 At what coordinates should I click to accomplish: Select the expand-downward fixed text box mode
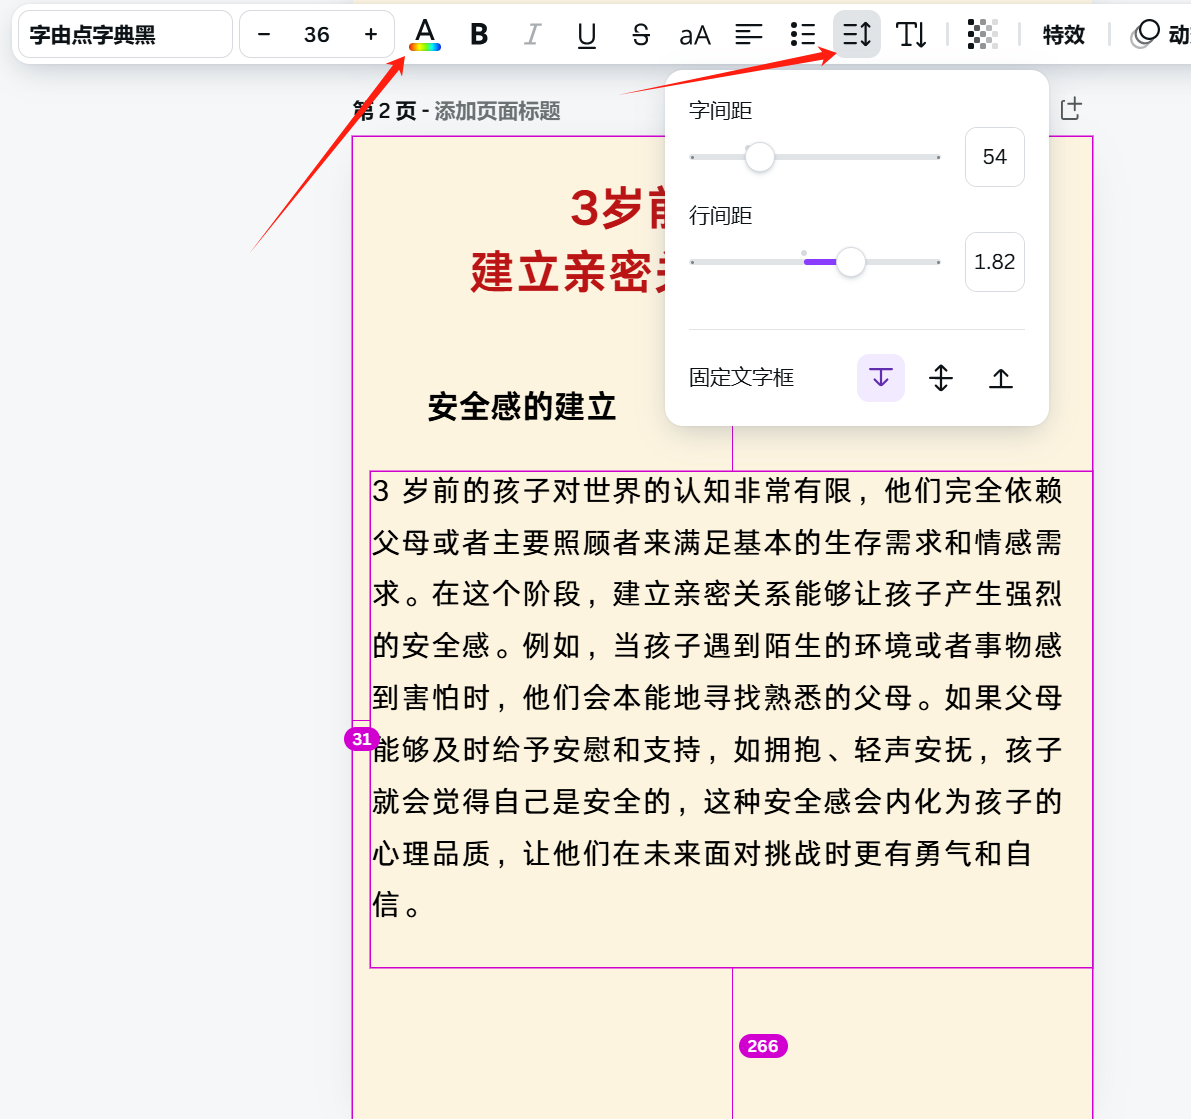tap(880, 378)
